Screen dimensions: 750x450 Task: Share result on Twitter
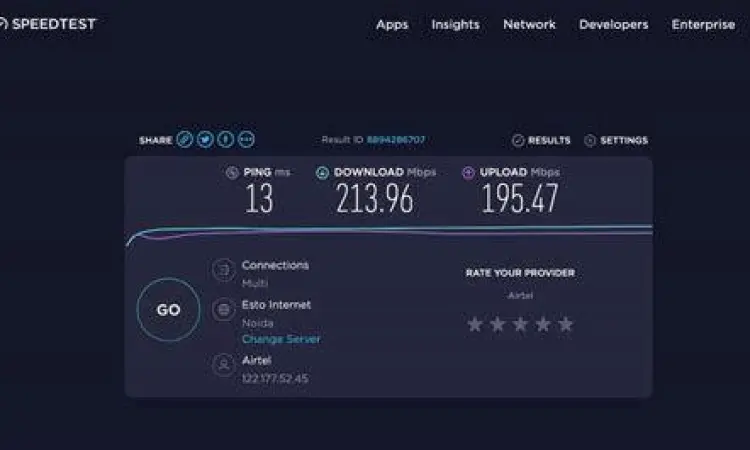click(205, 139)
